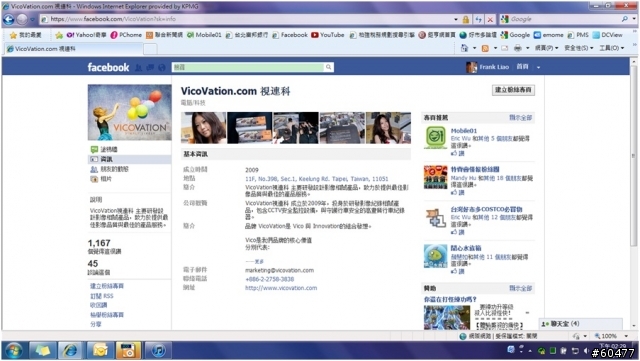This screenshot has width=640, height=361.
Task: Open the Mobile01 favorites bookmark
Action: (x=204, y=35)
